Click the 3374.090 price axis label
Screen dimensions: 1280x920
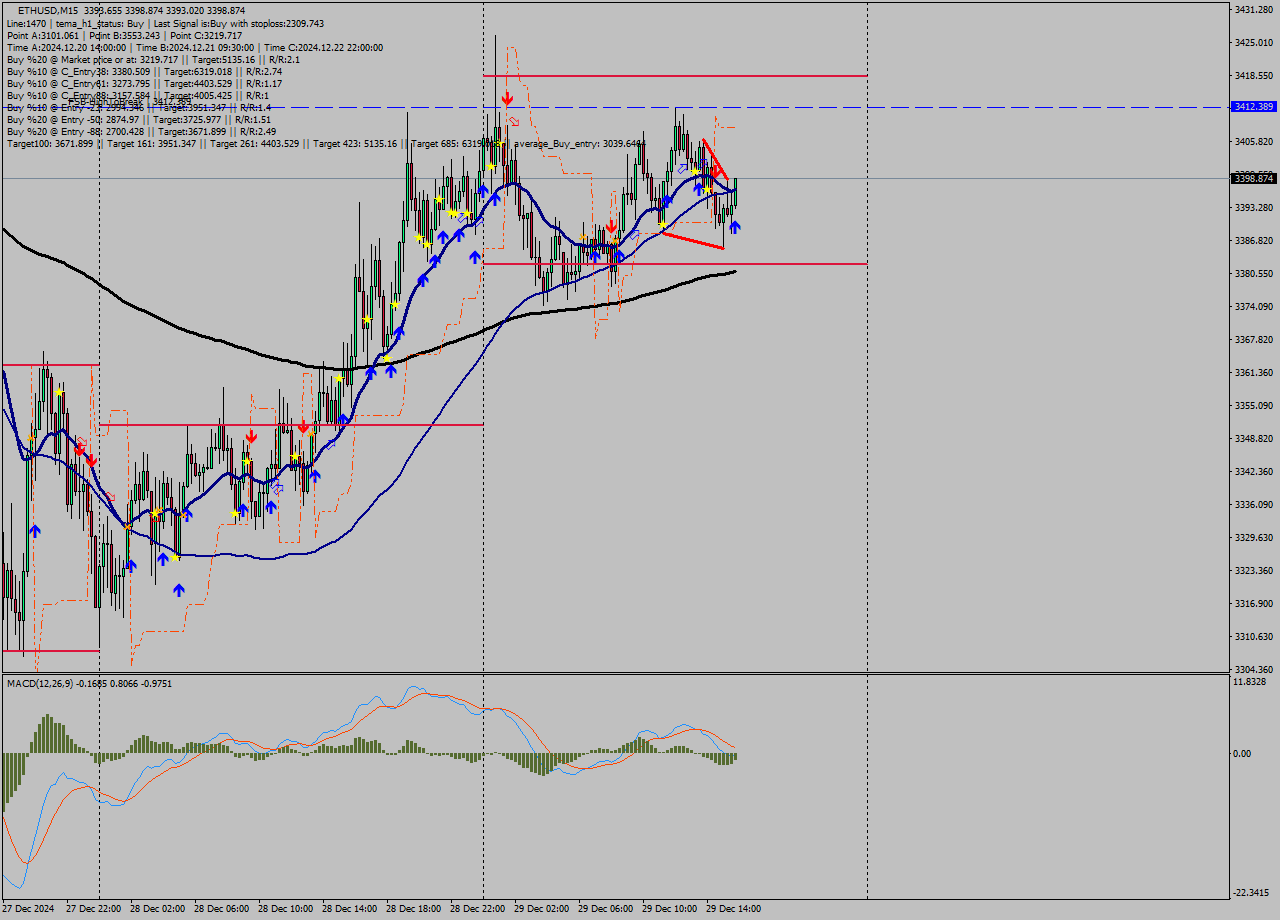[x=1253, y=306]
